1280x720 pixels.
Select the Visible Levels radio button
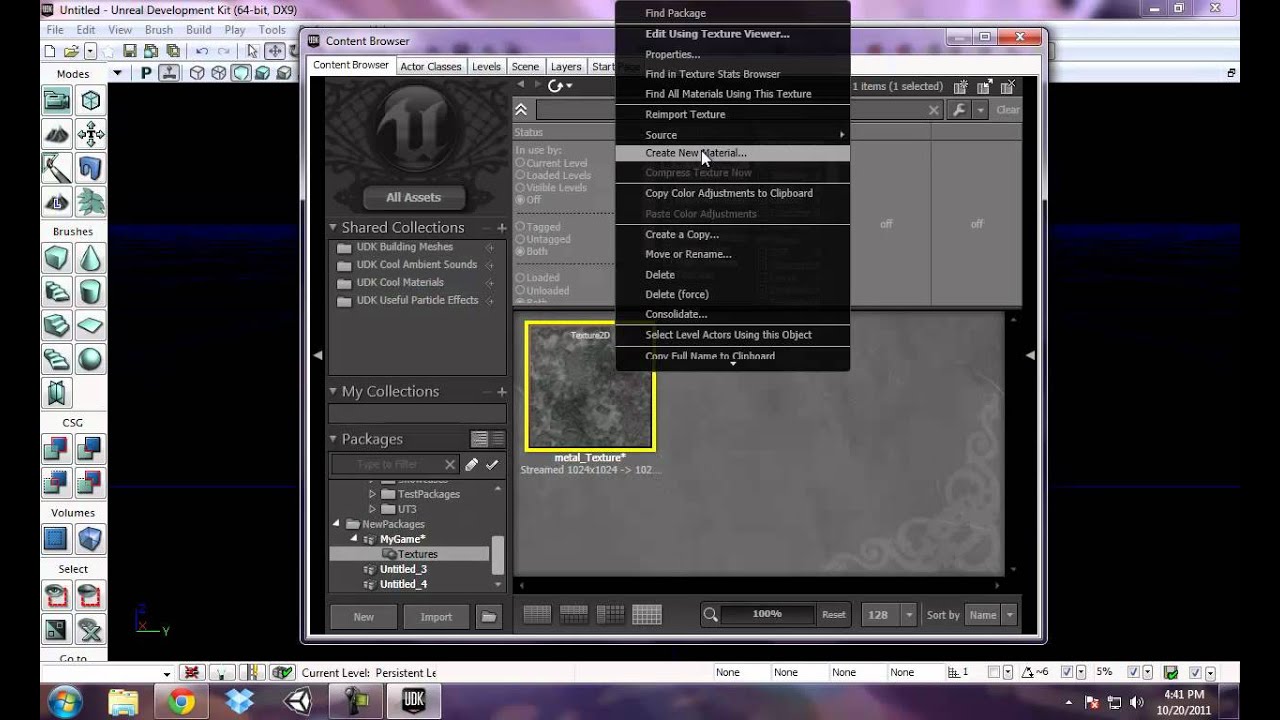(520, 187)
